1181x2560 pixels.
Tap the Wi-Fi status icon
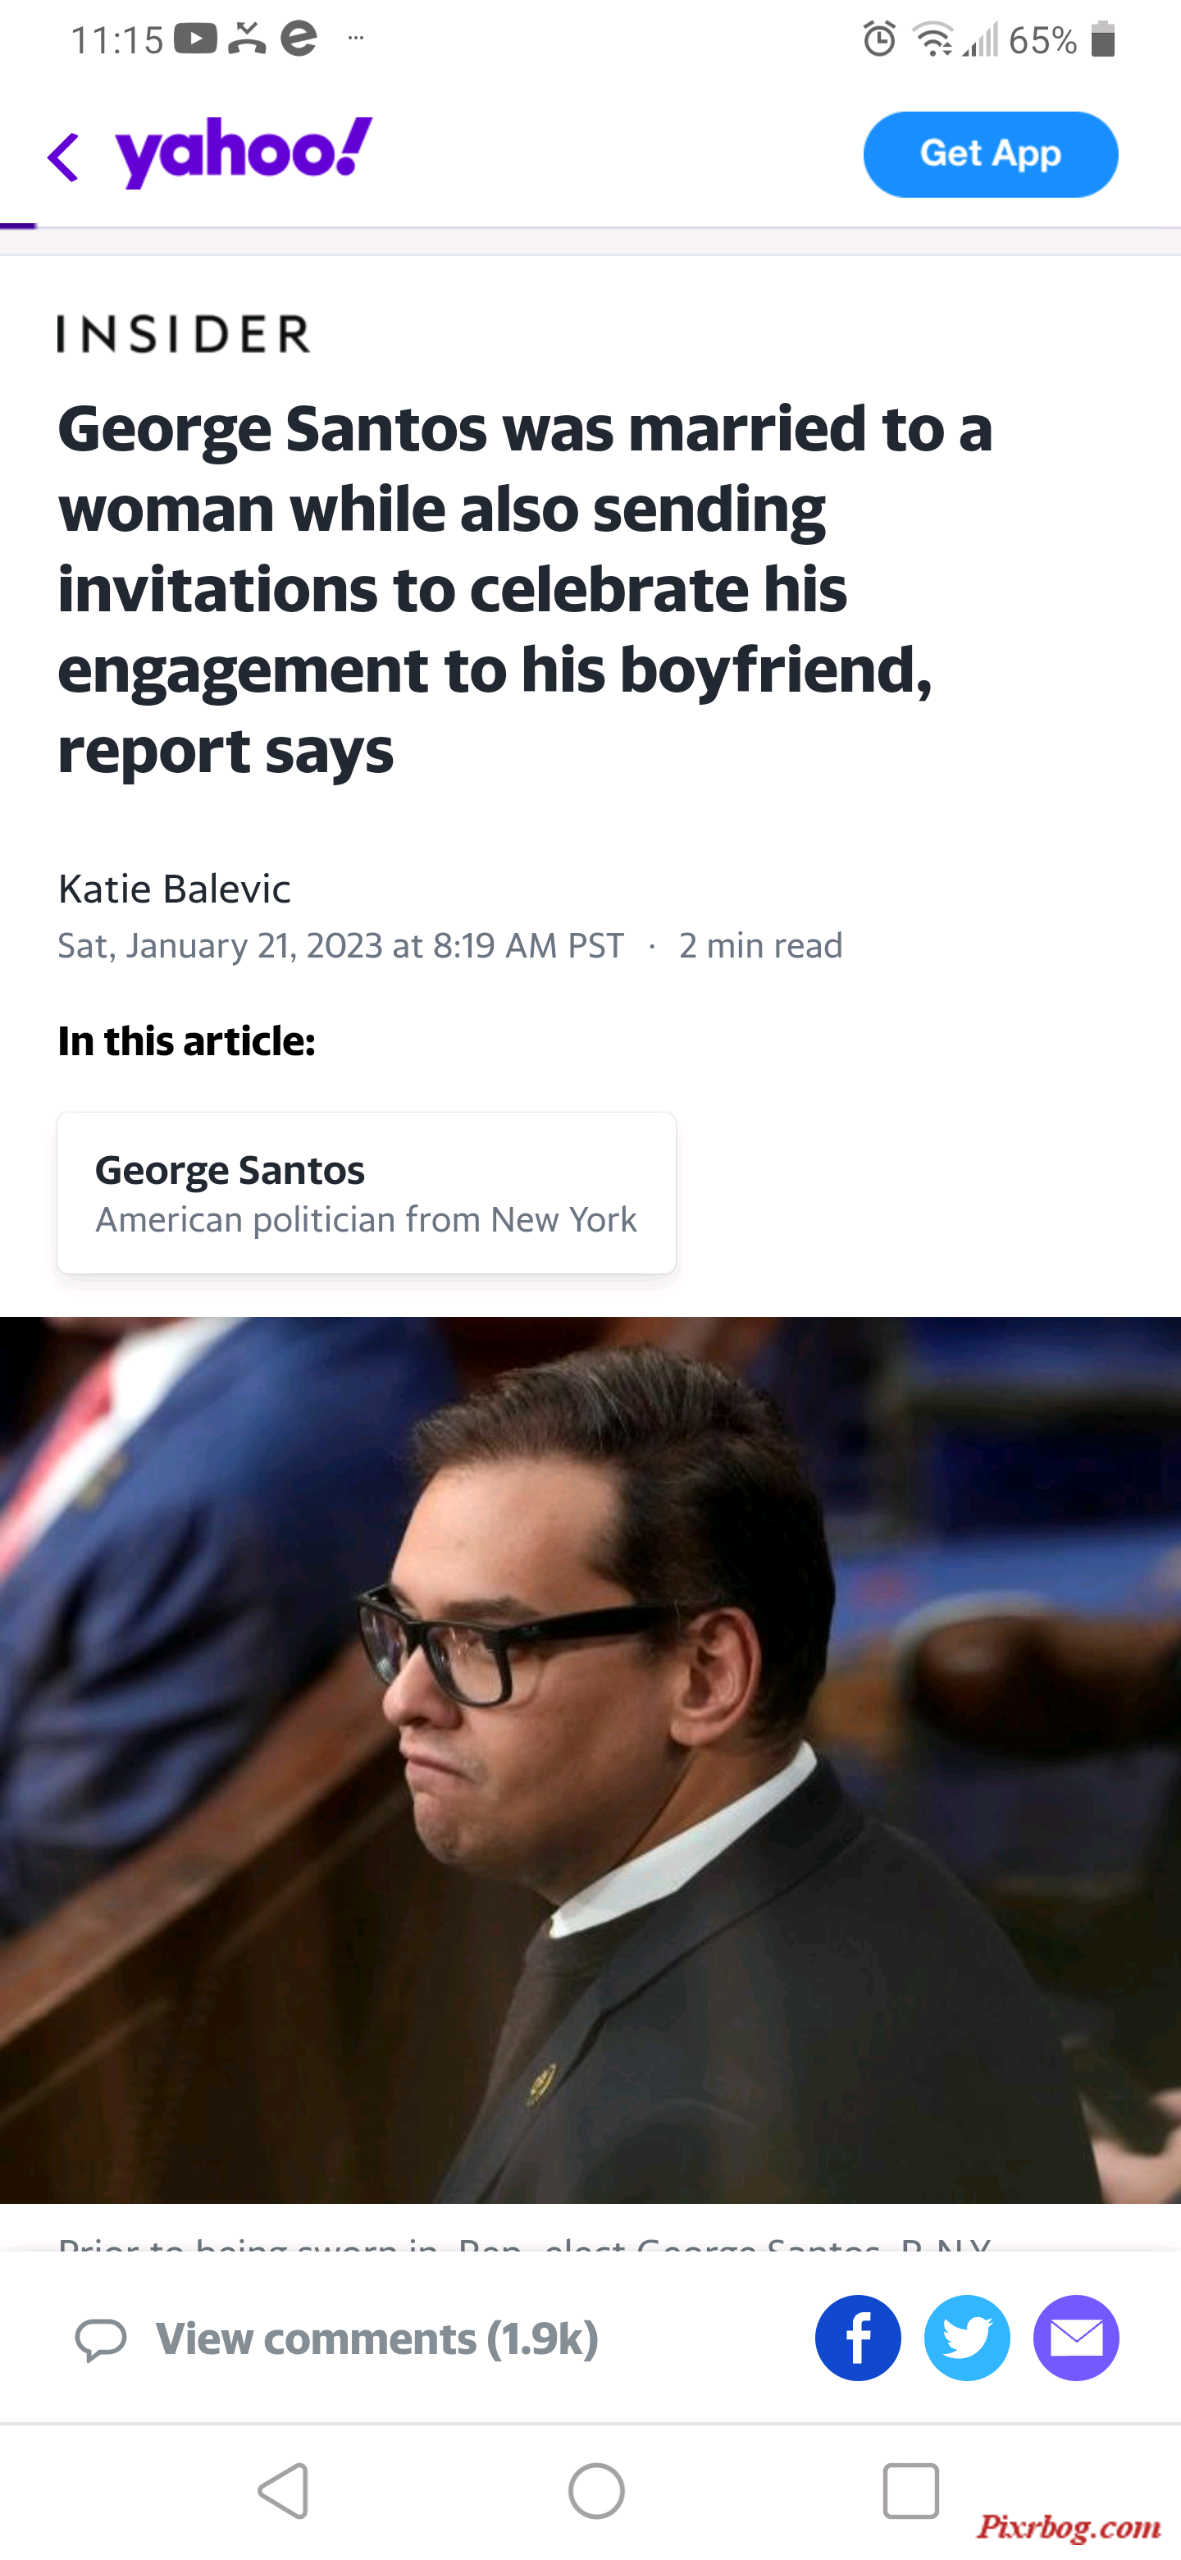[933, 40]
